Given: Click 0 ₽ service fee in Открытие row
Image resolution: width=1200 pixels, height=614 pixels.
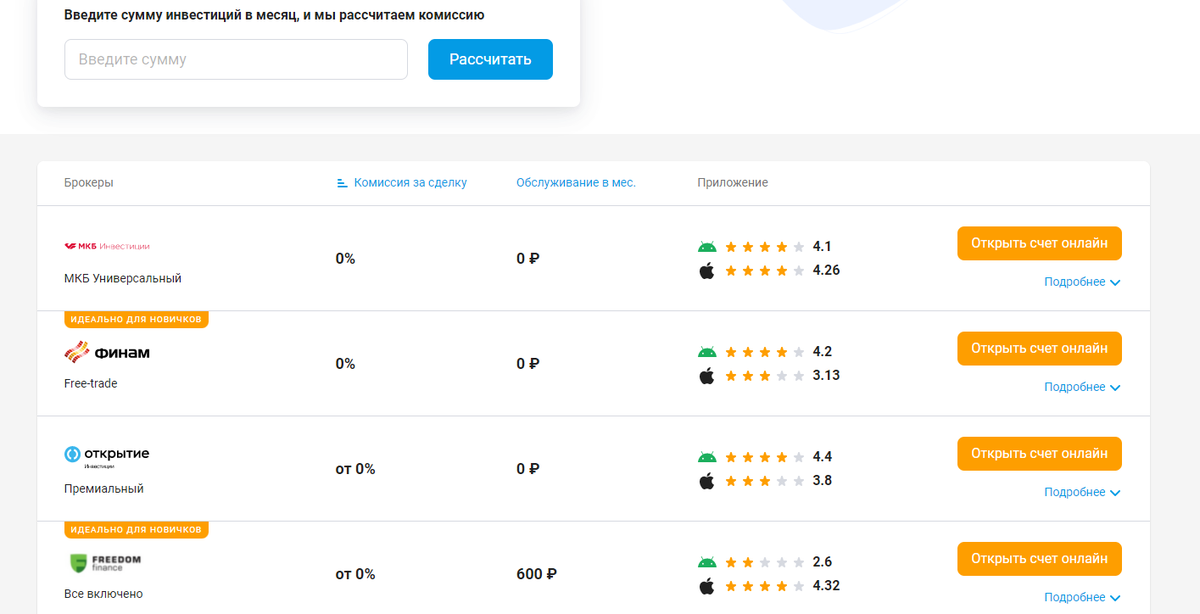Looking at the screenshot, I should (528, 469).
